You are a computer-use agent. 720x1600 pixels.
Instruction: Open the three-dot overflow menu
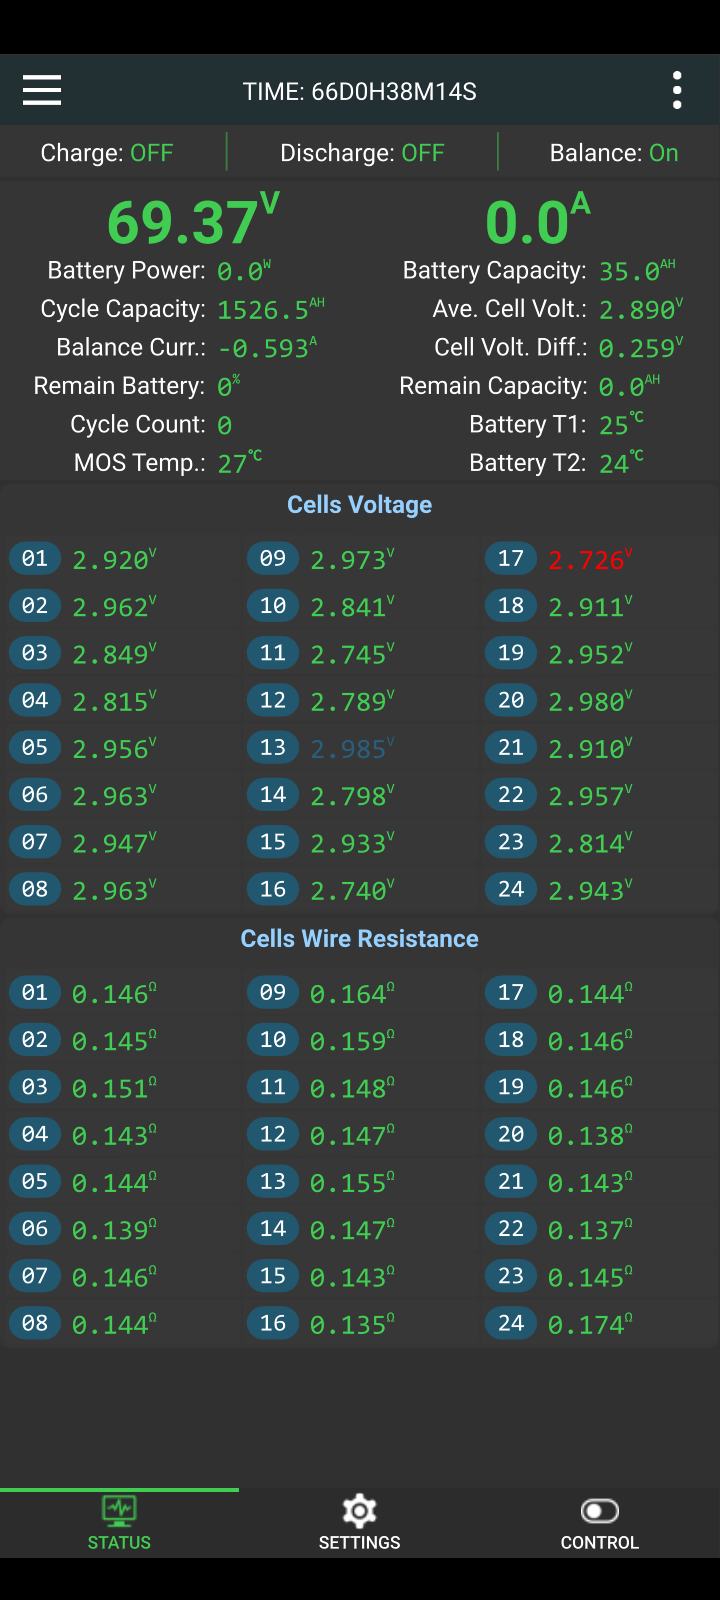tap(677, 91)
